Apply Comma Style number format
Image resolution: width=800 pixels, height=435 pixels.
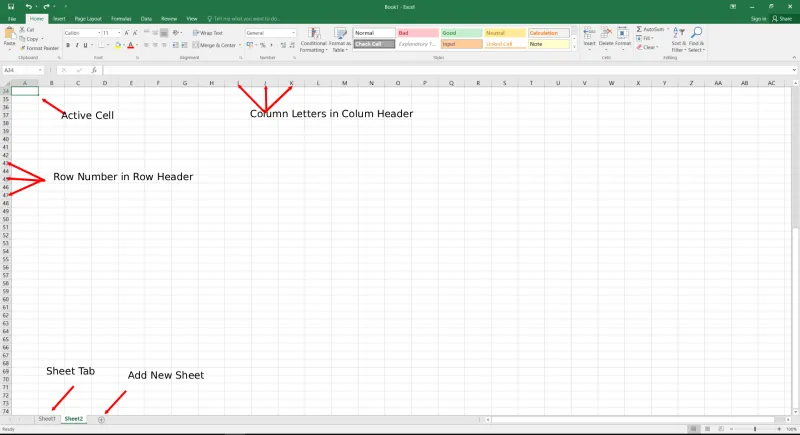click(x=271, y=45)
